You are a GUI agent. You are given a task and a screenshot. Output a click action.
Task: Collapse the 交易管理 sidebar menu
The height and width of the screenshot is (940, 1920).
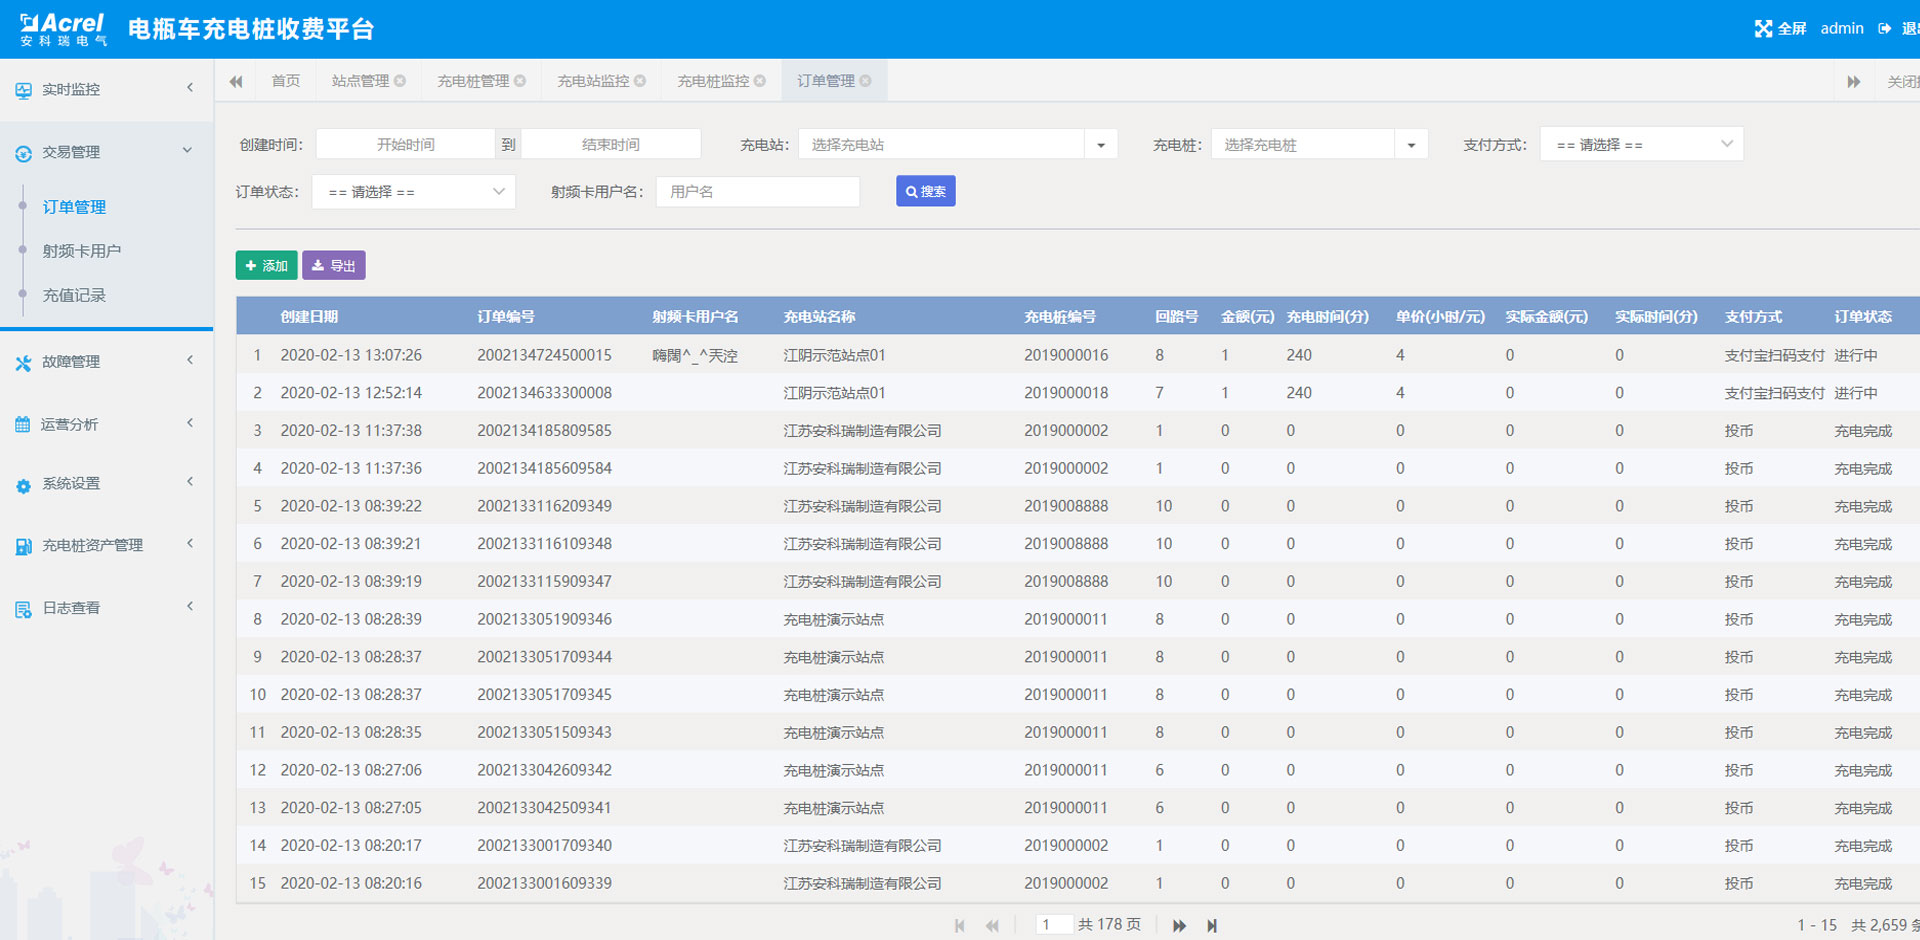point(106,152)
